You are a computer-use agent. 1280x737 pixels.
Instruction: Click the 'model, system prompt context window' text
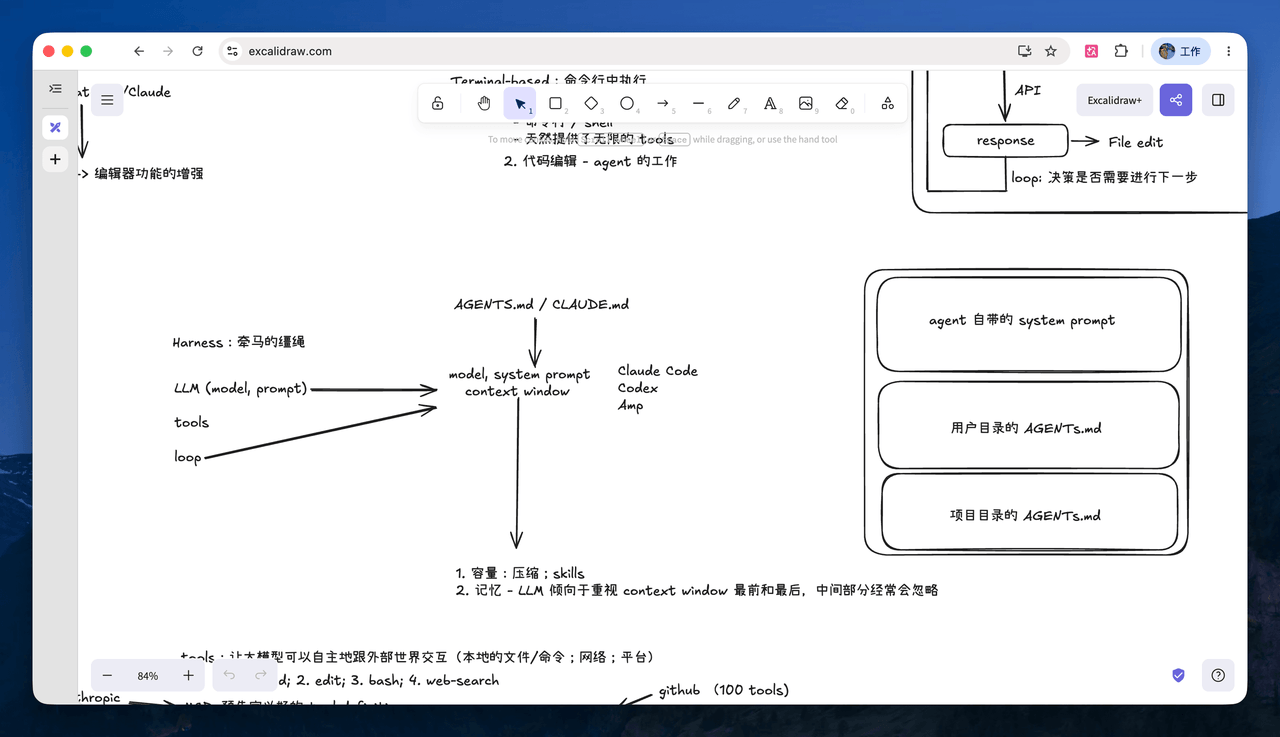click(519, 383)
